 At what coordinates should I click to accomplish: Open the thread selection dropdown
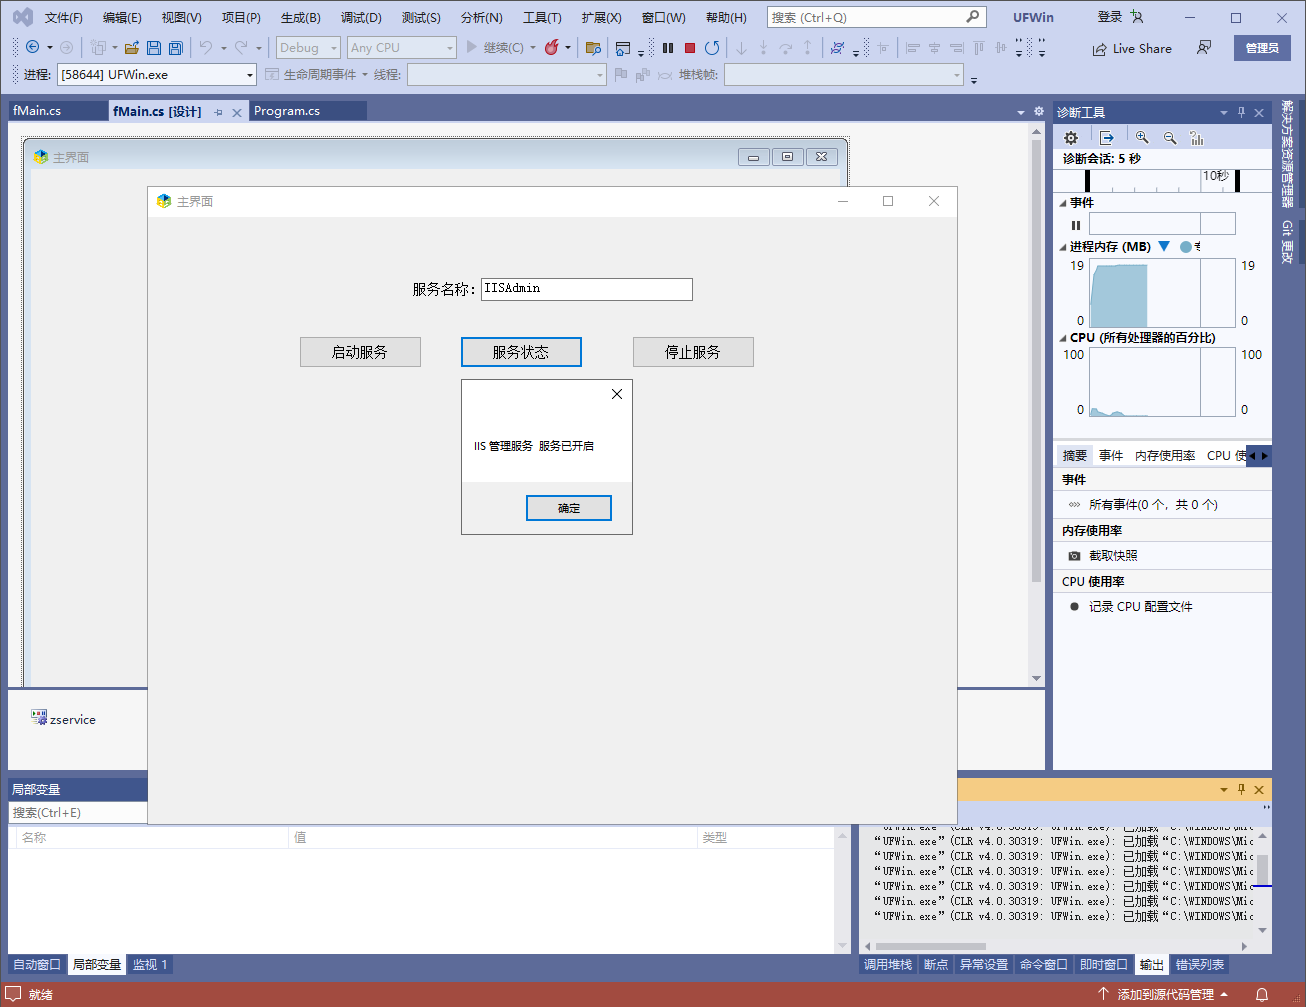506,74
